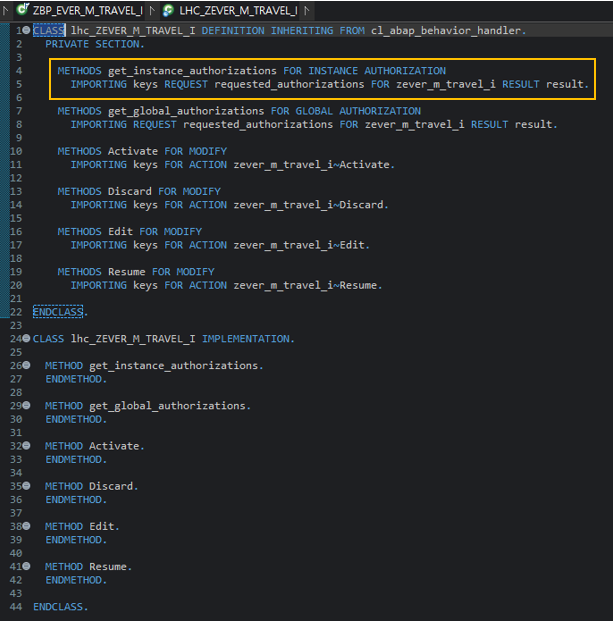Click cl_abap_behavior_handler superclass name
This screenshot has width=613, height=621.
click(445, 30)
